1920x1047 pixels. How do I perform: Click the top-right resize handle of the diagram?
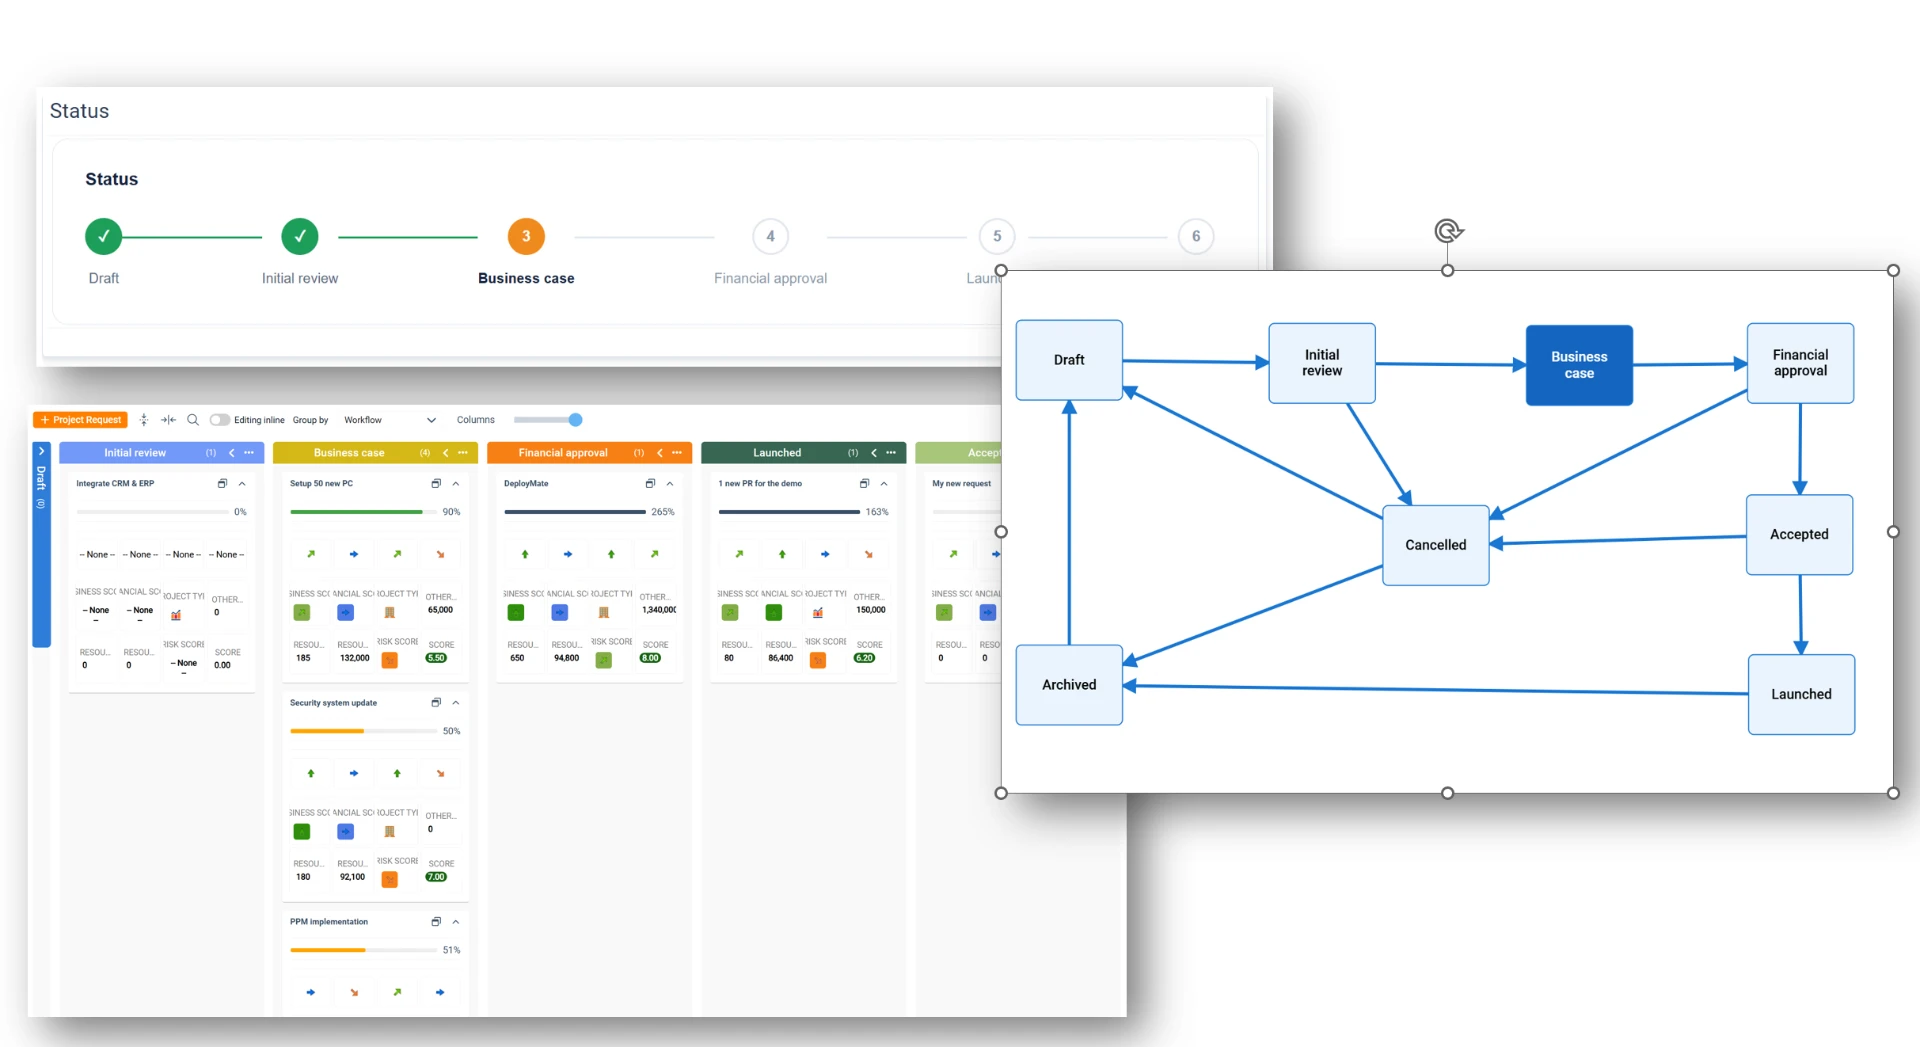1893,270
